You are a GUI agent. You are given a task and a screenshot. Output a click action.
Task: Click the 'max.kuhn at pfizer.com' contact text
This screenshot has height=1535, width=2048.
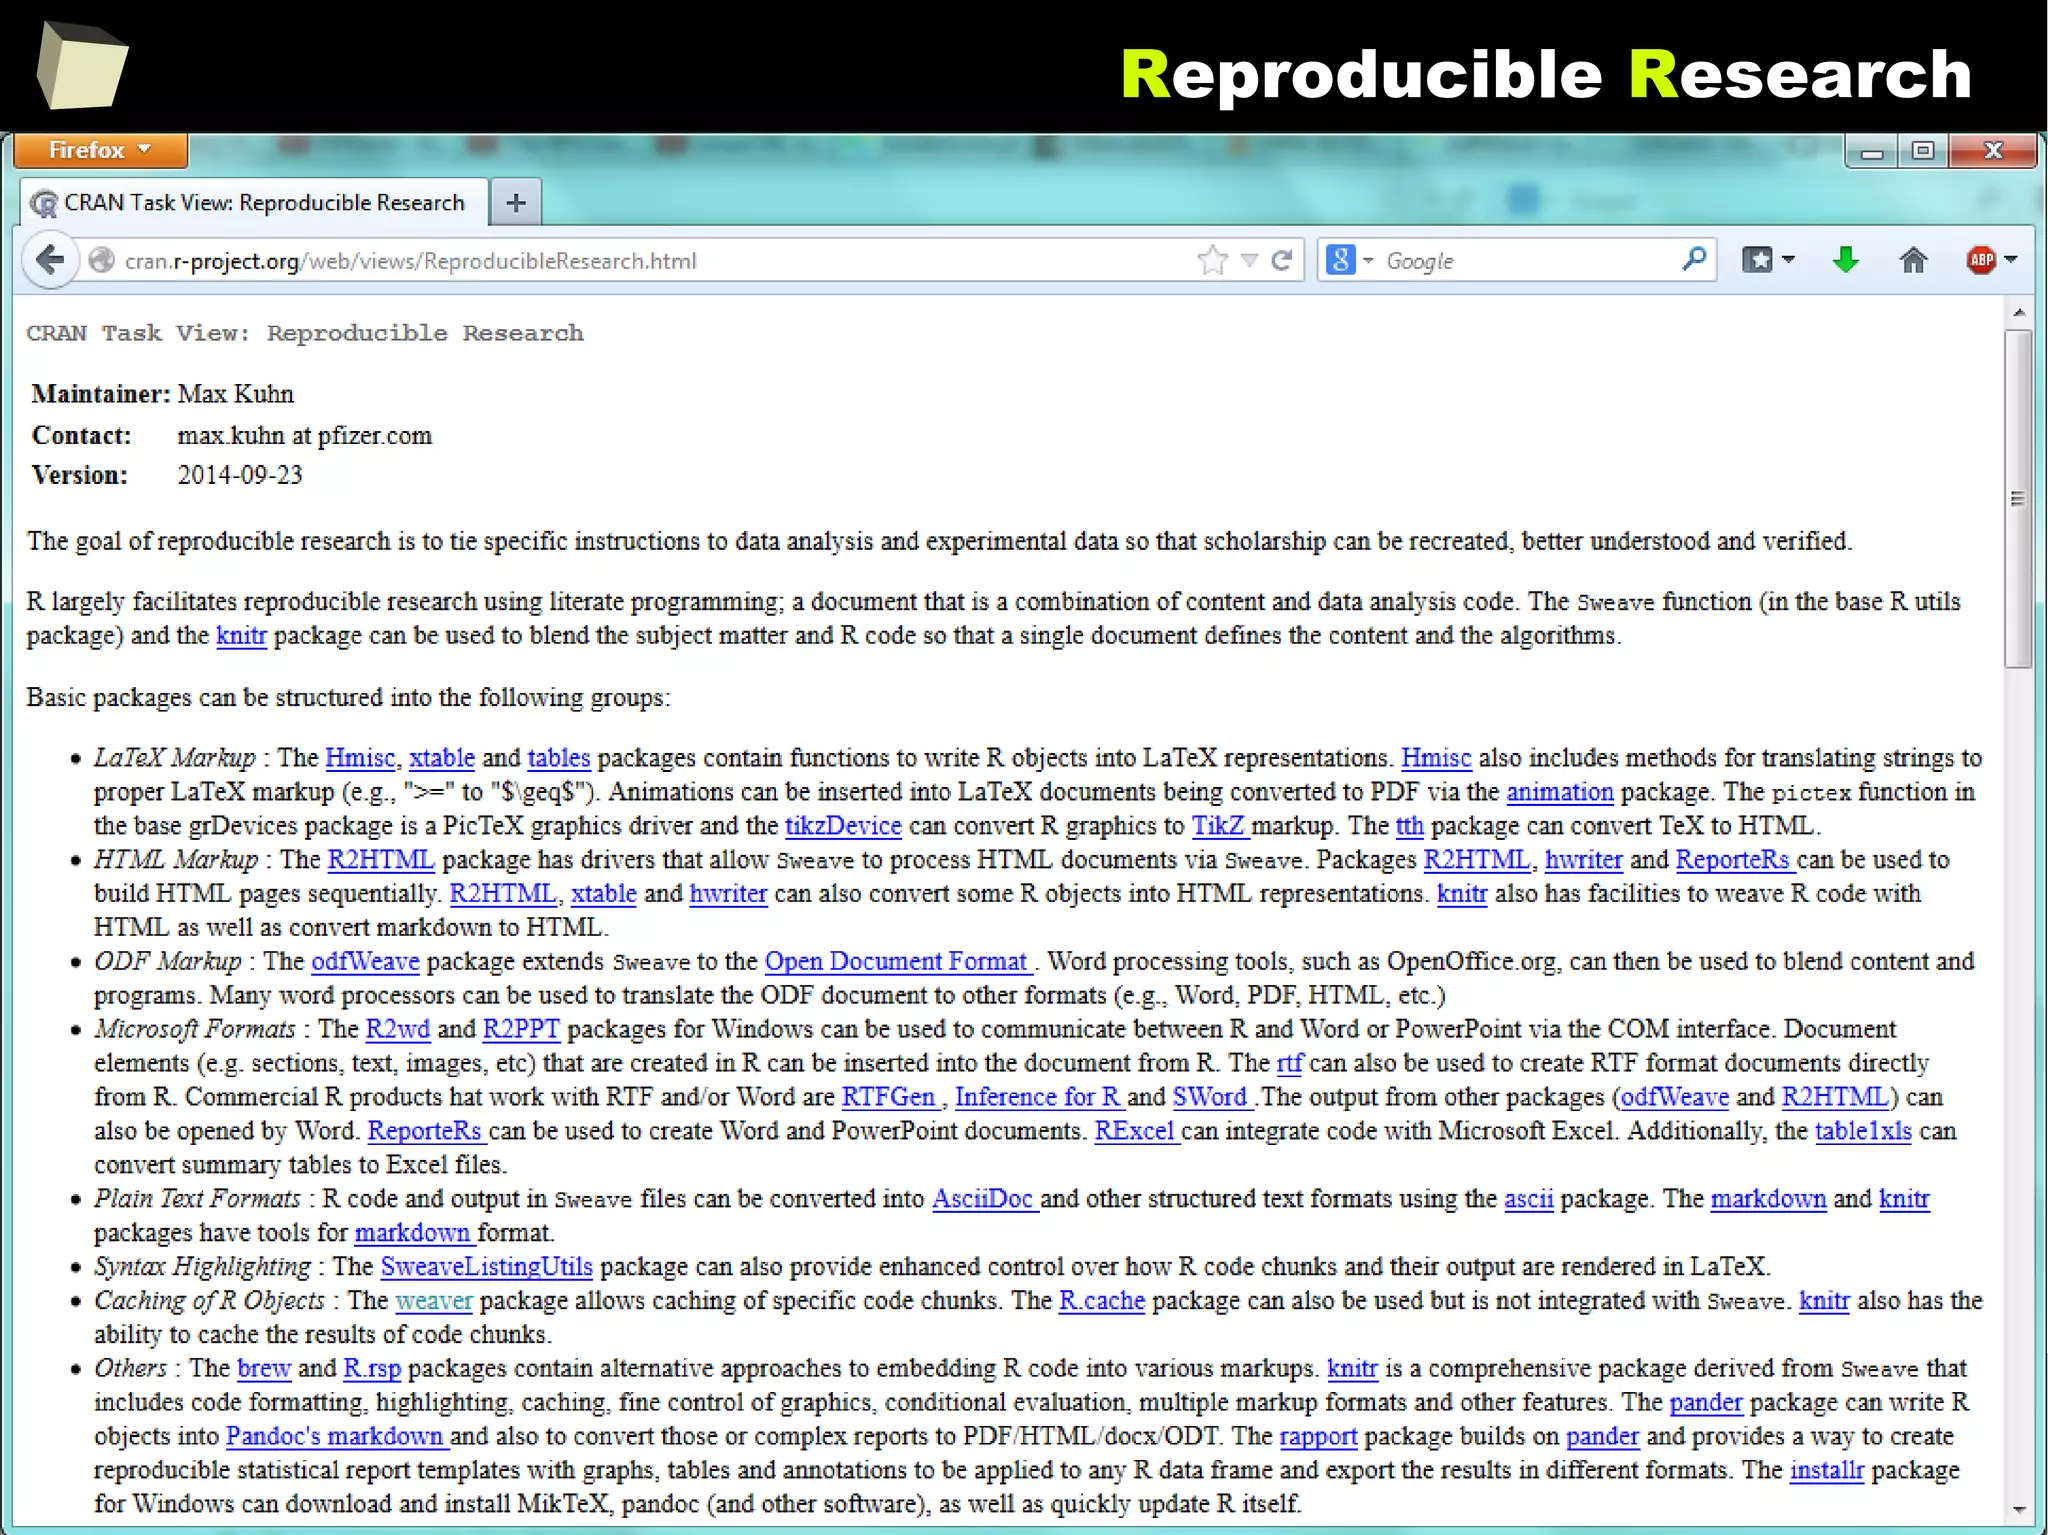305,436
